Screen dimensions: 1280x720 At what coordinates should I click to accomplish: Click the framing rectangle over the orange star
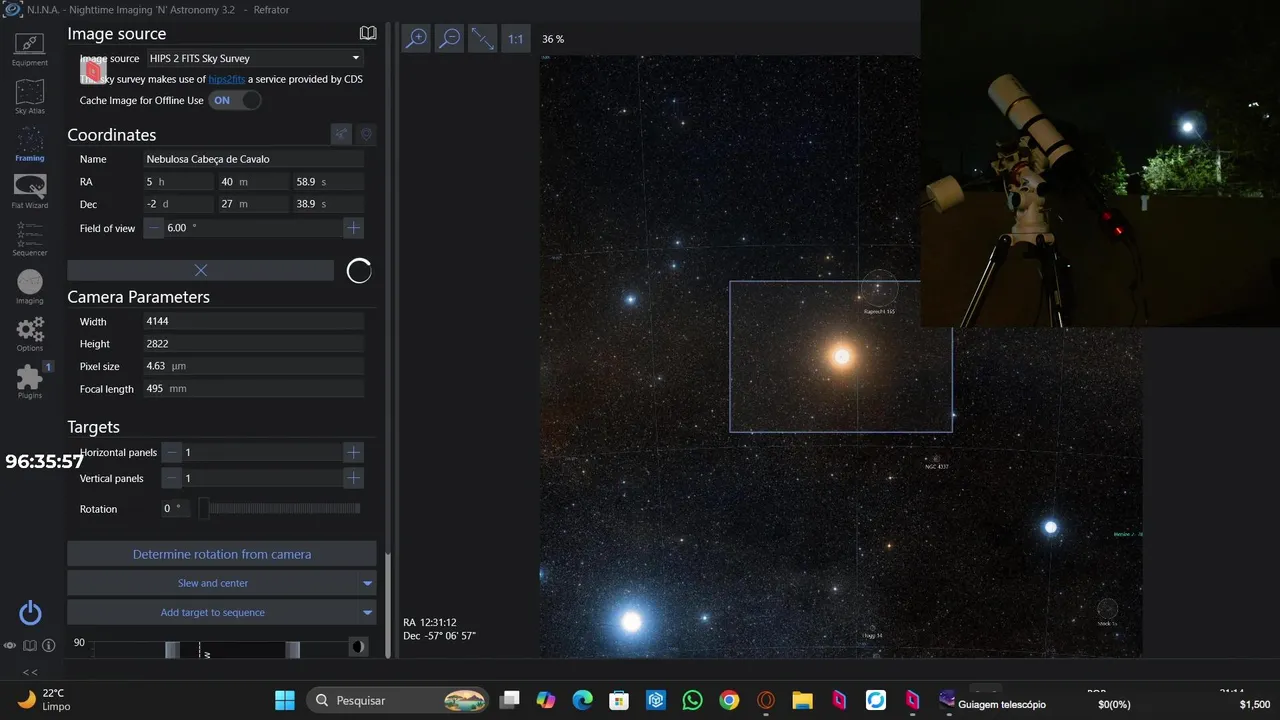click(x=841, y=356)
